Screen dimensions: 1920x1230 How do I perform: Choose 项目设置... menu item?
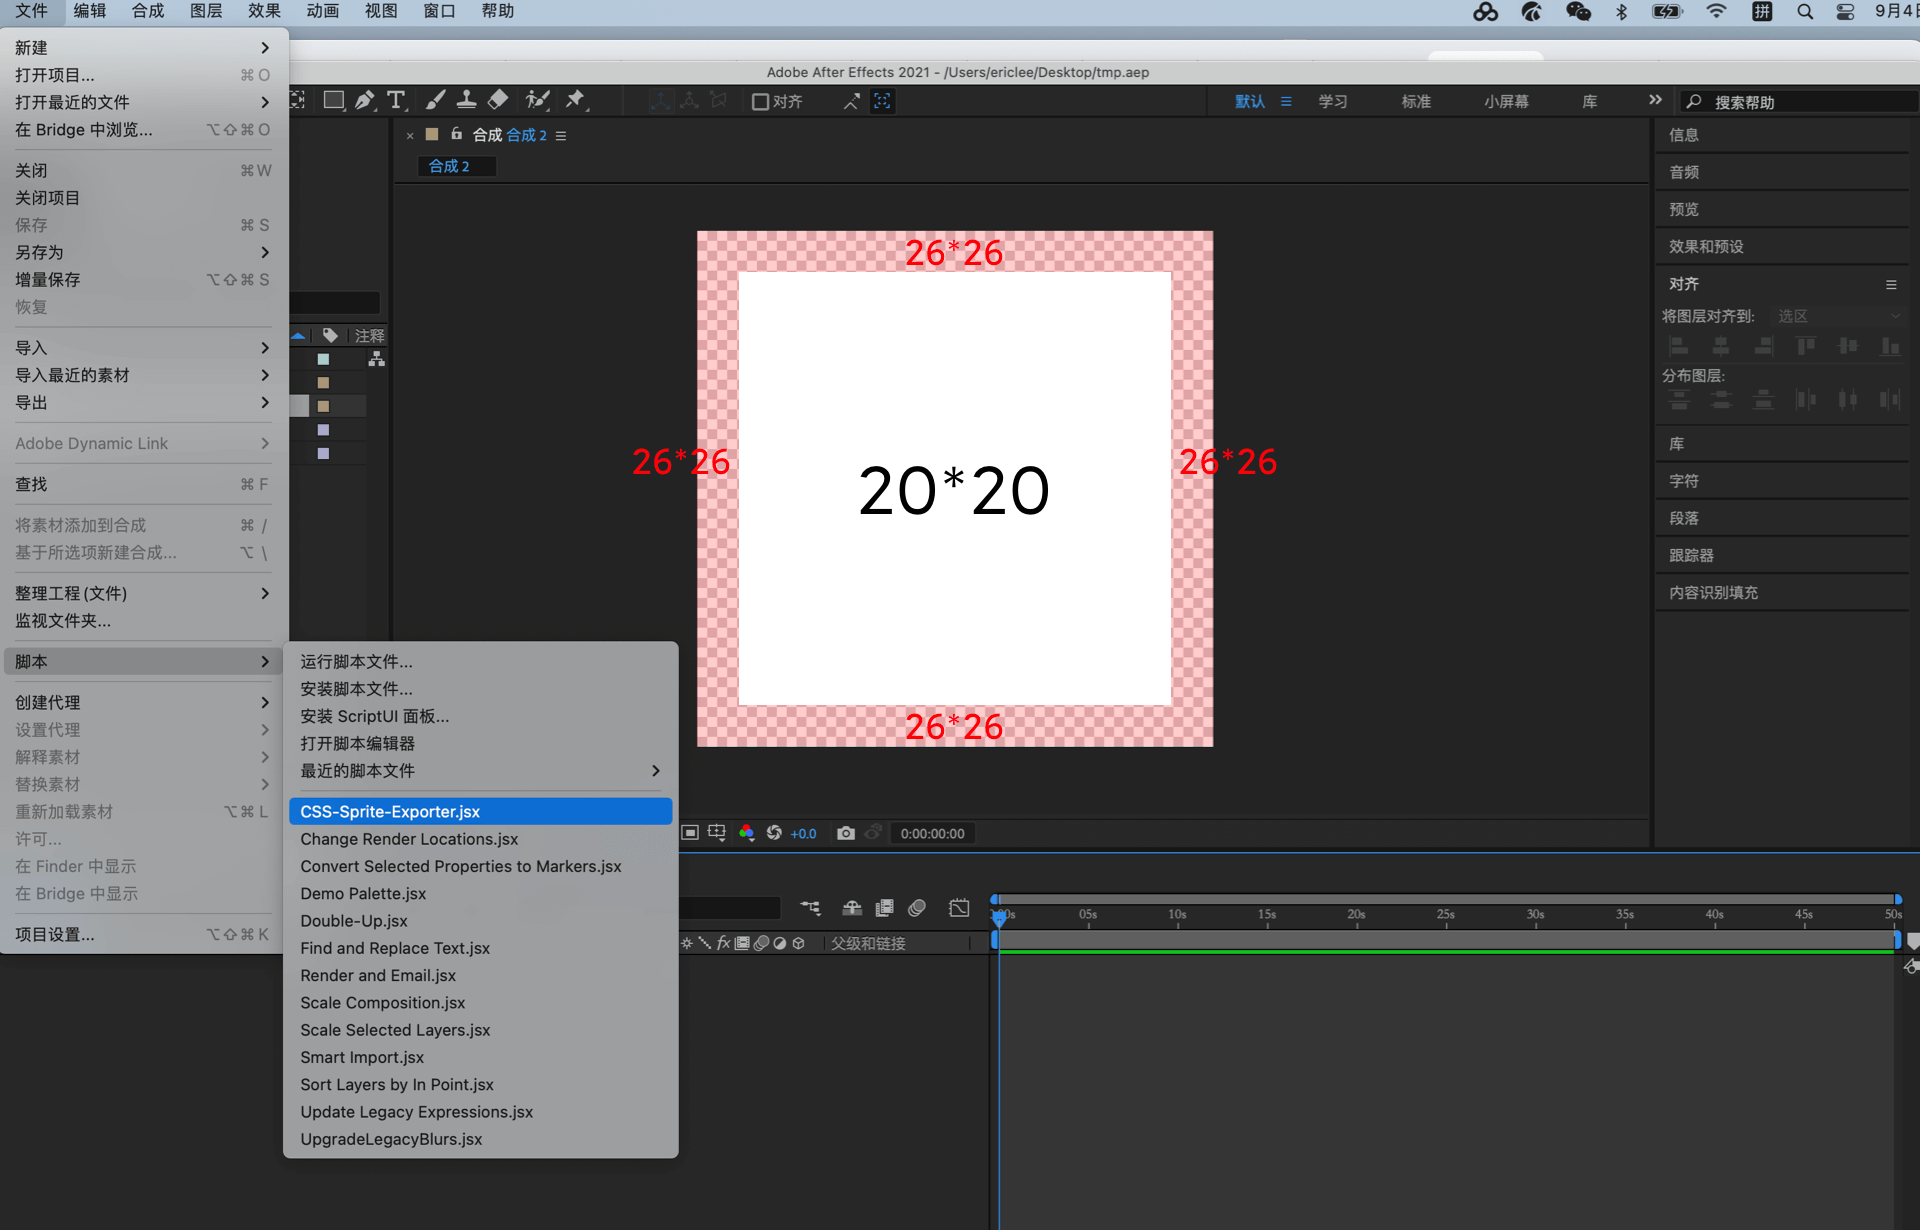[x=143, y=934]
